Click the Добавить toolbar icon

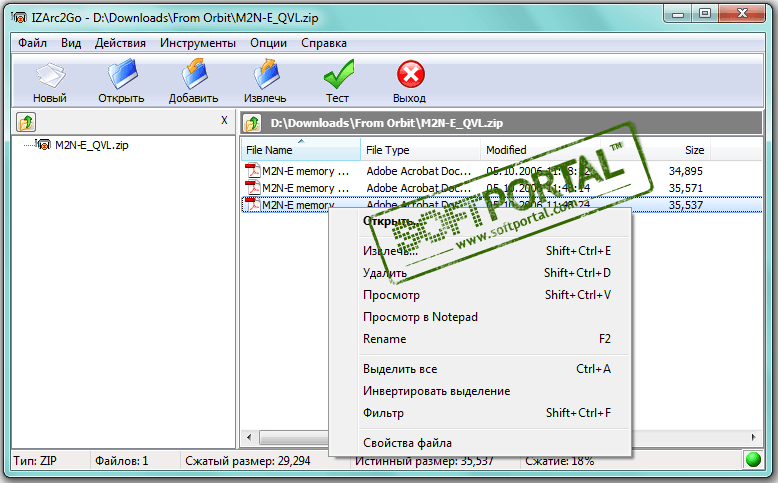tap(194, 74)
